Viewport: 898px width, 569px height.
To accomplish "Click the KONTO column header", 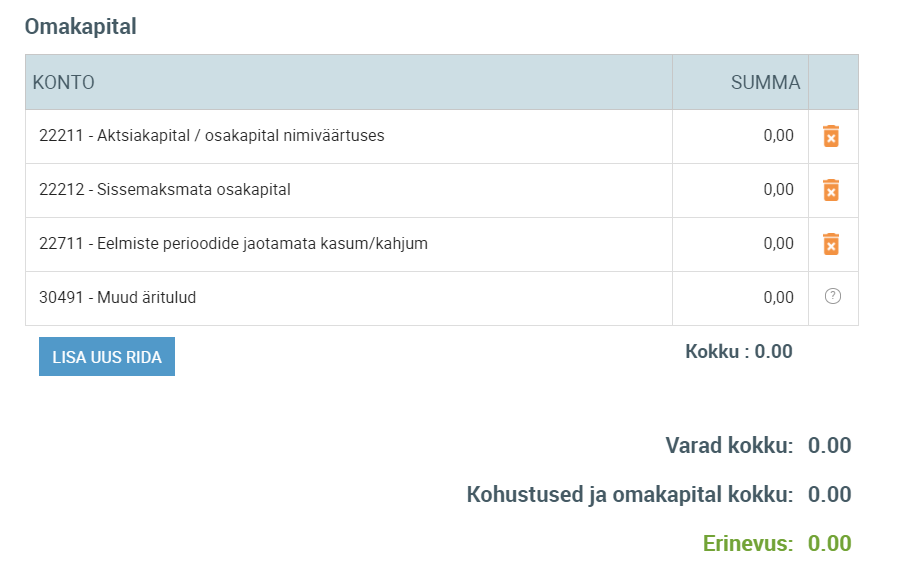I will 64,83.
